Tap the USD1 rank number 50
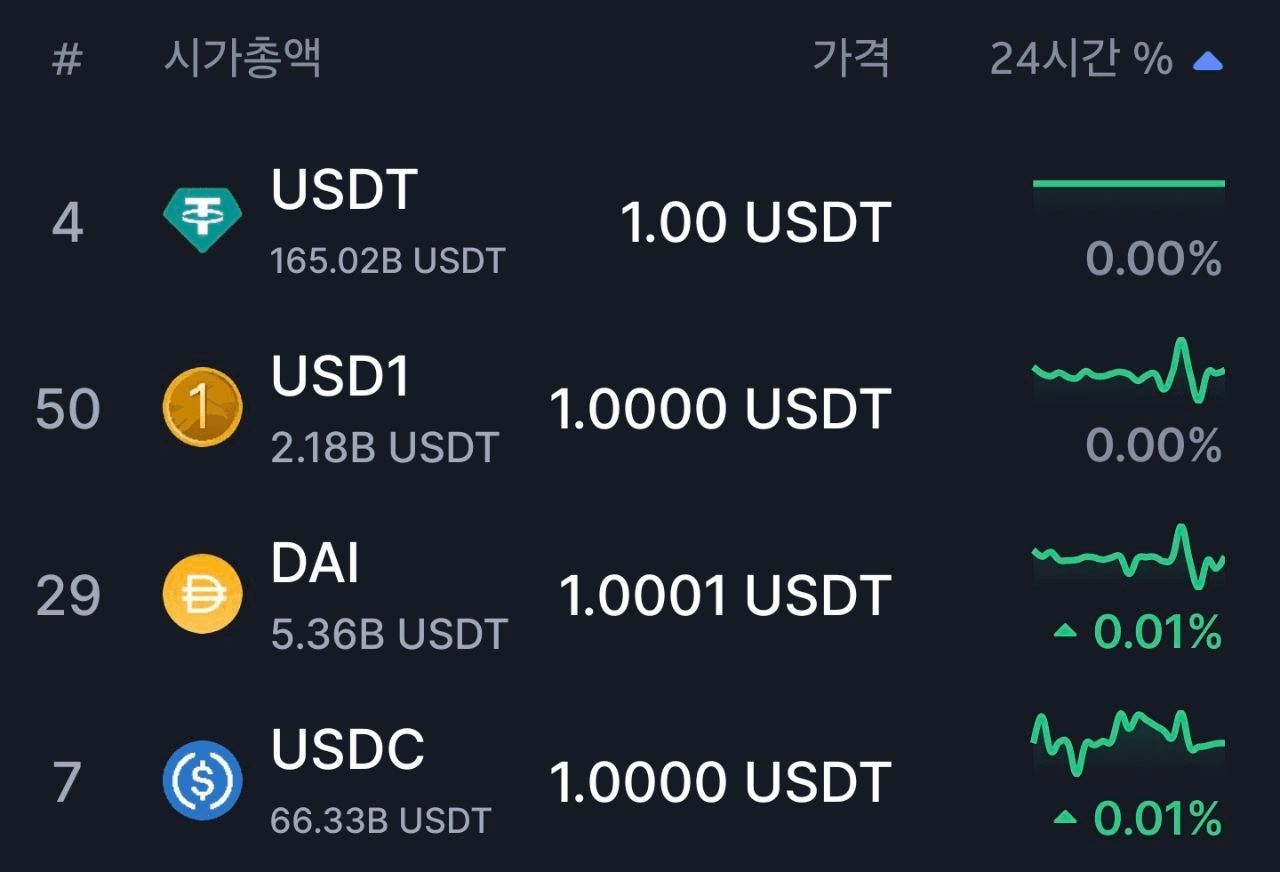This screenshot has height=872, width=1280. tap(68, 409)
